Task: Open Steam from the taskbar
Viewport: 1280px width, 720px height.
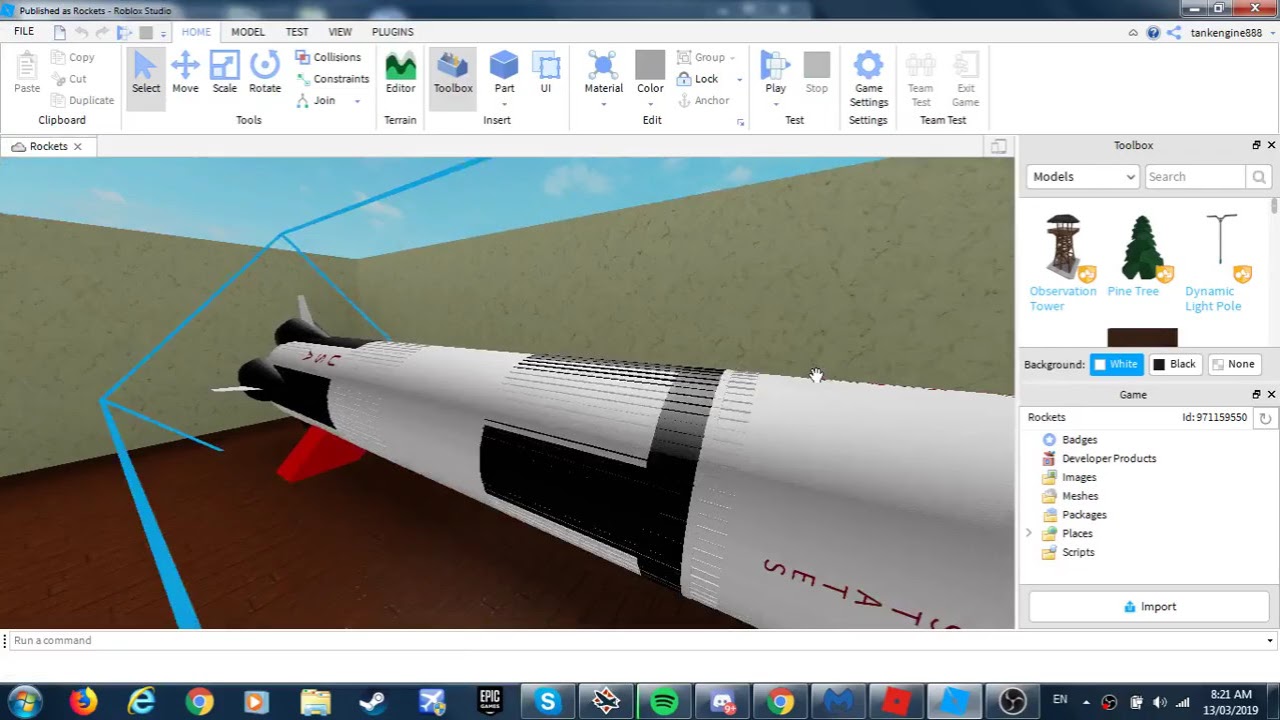Action: 373,702
